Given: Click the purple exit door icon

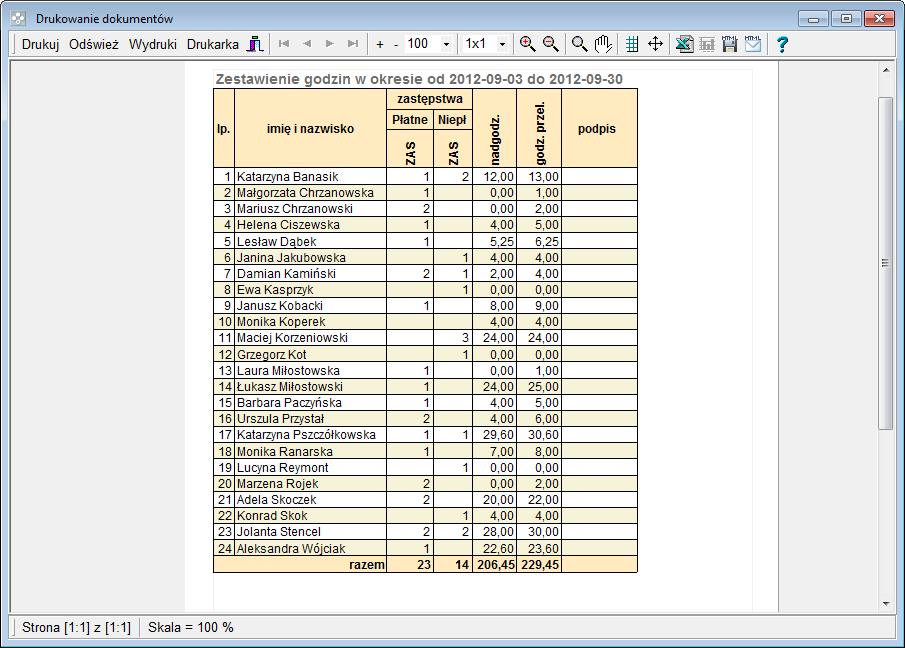Looking at the screenshot, I should pos(255,44).
